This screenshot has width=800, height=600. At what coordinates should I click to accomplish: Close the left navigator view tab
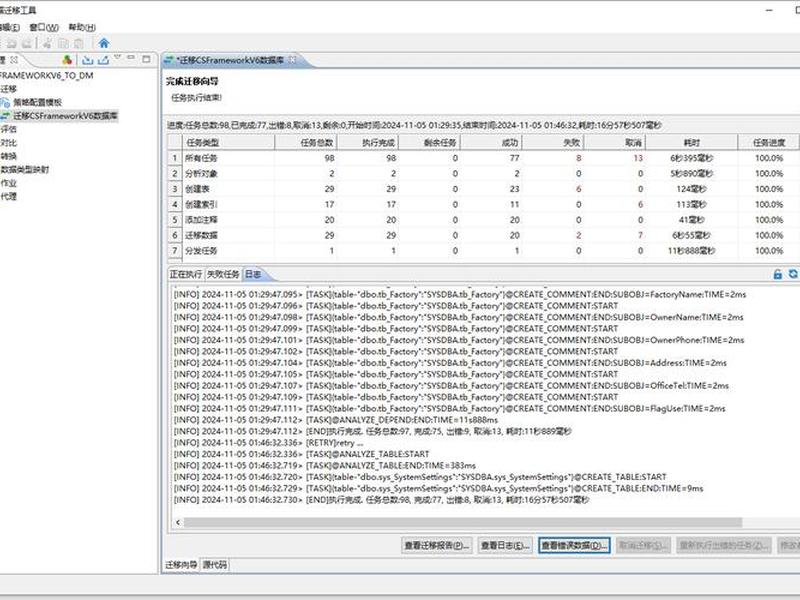(14, 60)
